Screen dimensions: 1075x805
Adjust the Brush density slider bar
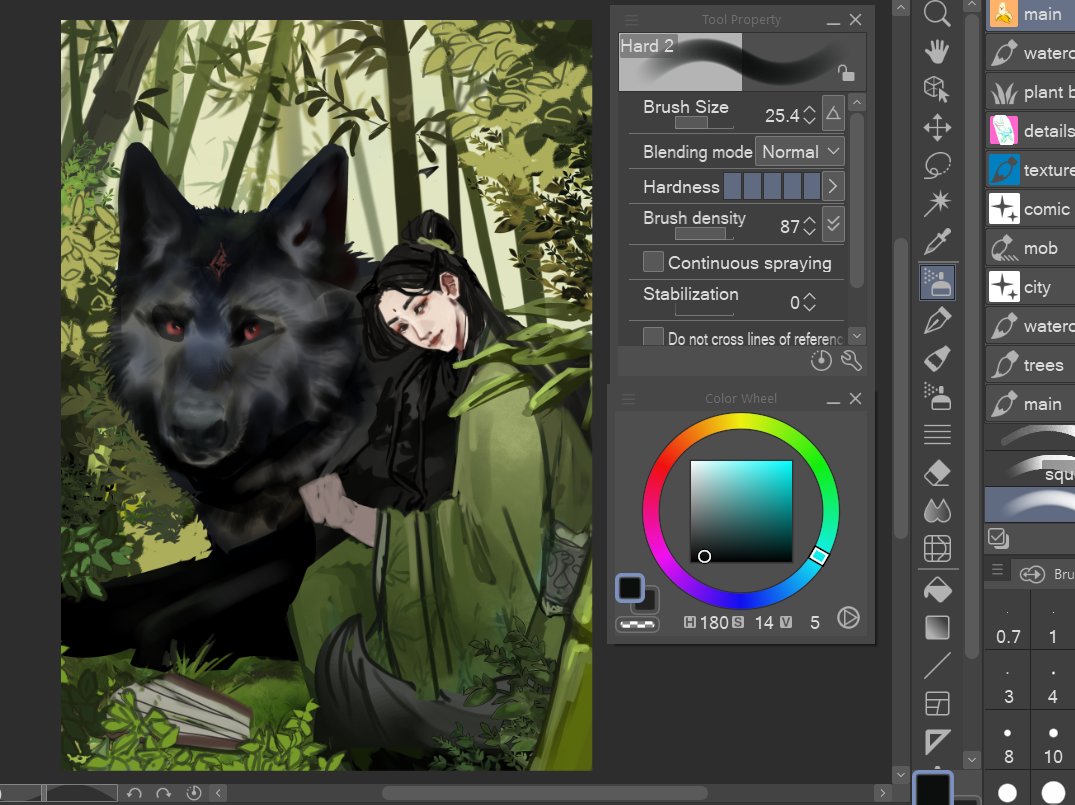coord(703,234)
